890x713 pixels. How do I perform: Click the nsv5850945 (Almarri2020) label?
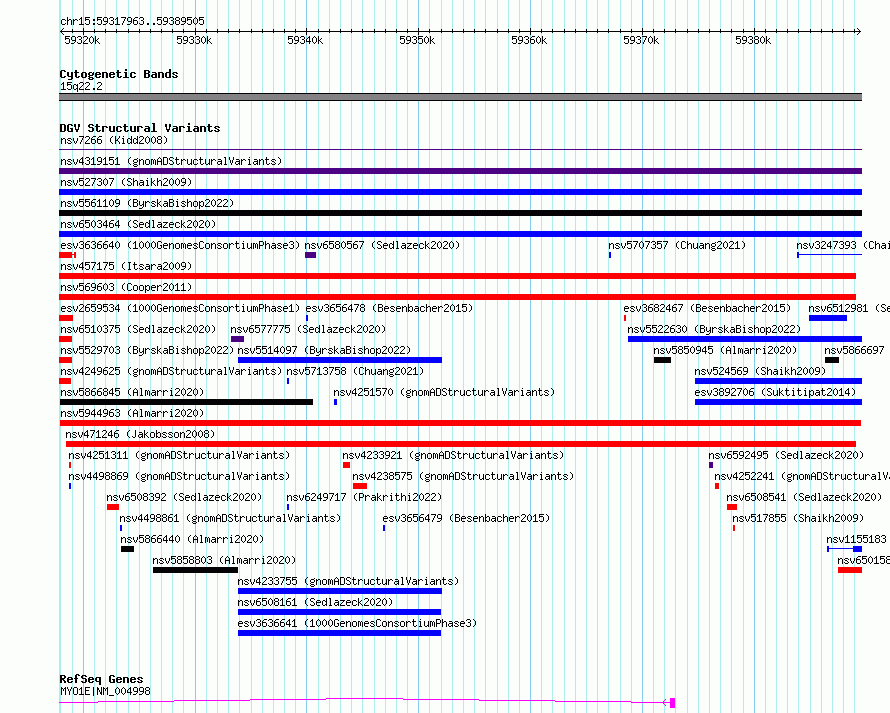point(725,350)
